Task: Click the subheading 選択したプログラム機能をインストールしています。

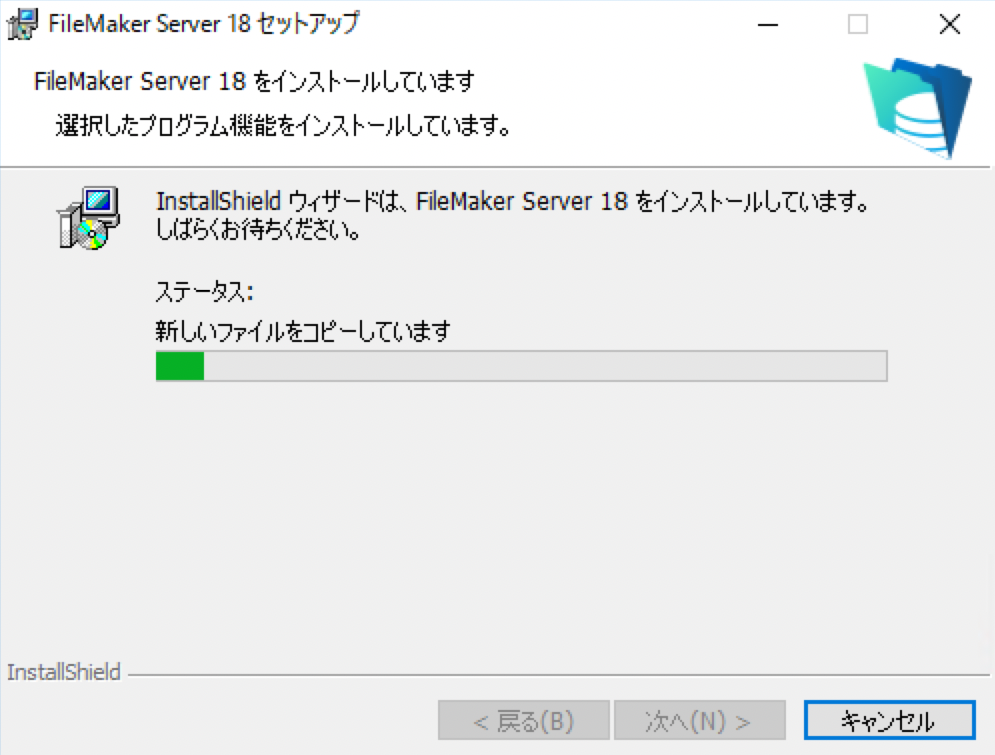Action: coord(284,126)
